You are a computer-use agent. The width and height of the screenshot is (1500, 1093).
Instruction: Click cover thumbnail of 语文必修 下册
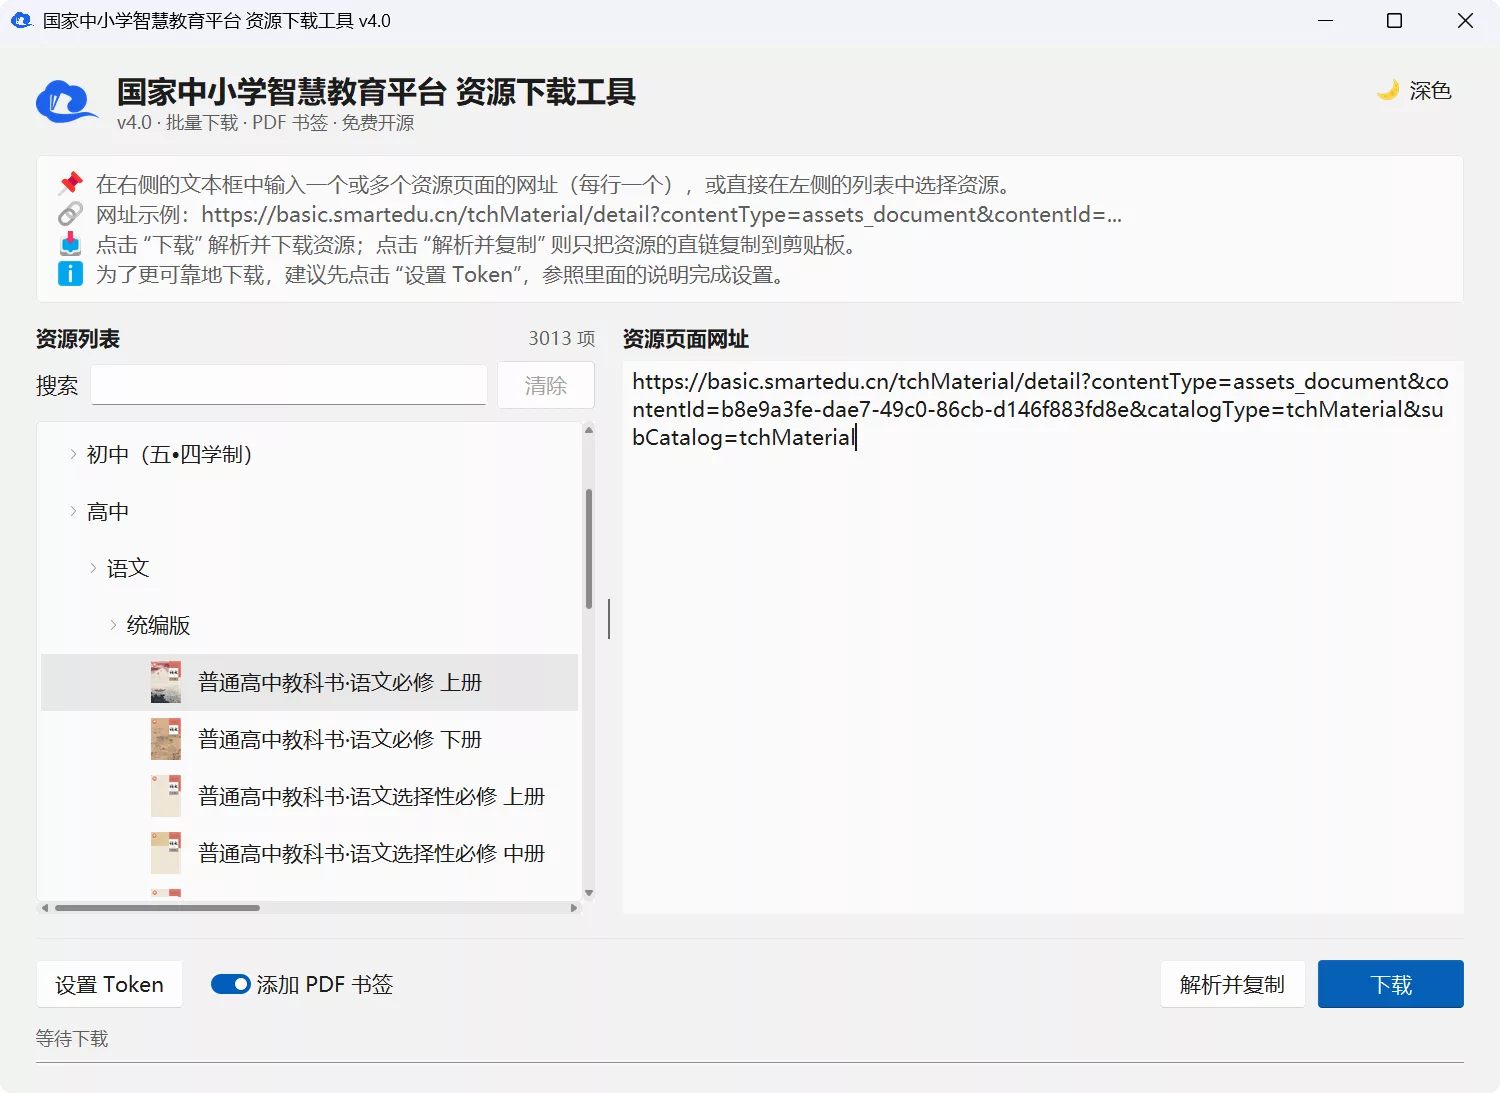[x=166, y=739]
